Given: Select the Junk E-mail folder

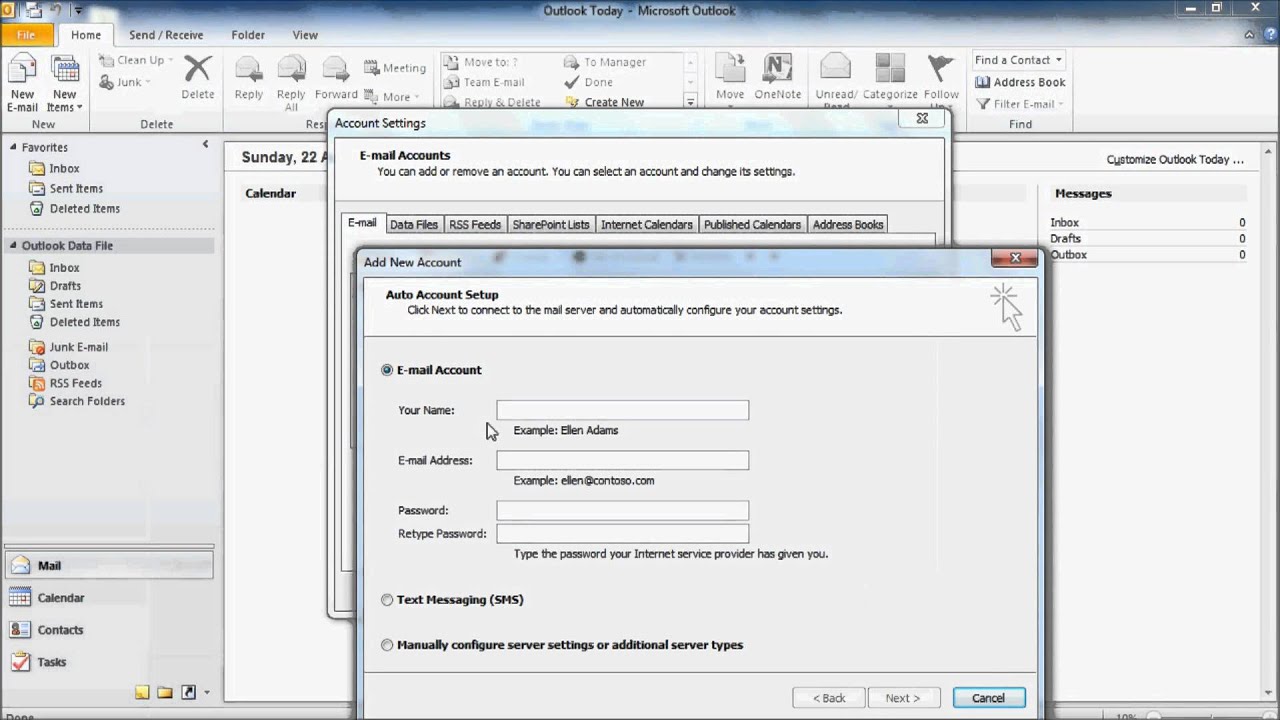Looking at the screenshot, I should point(78,347).
